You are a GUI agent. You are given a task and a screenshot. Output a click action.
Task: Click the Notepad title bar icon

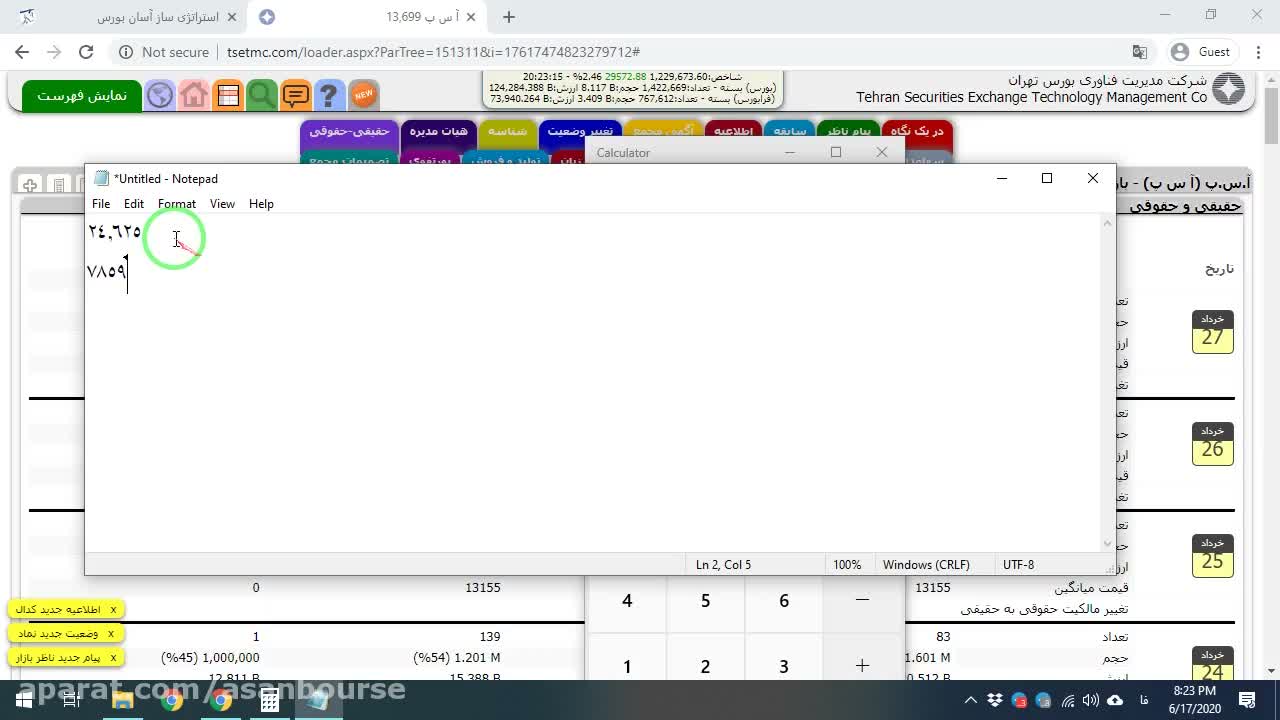[x=101, y=178]
